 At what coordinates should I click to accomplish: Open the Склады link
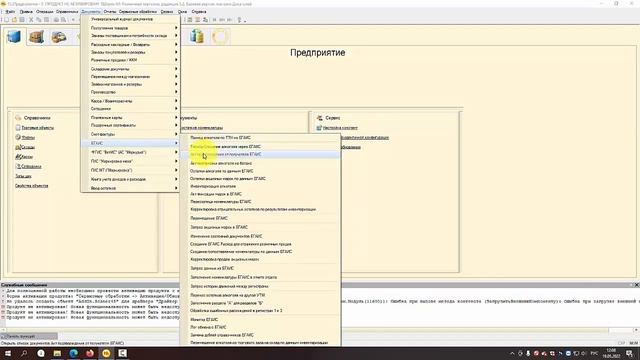click(28, 147)
